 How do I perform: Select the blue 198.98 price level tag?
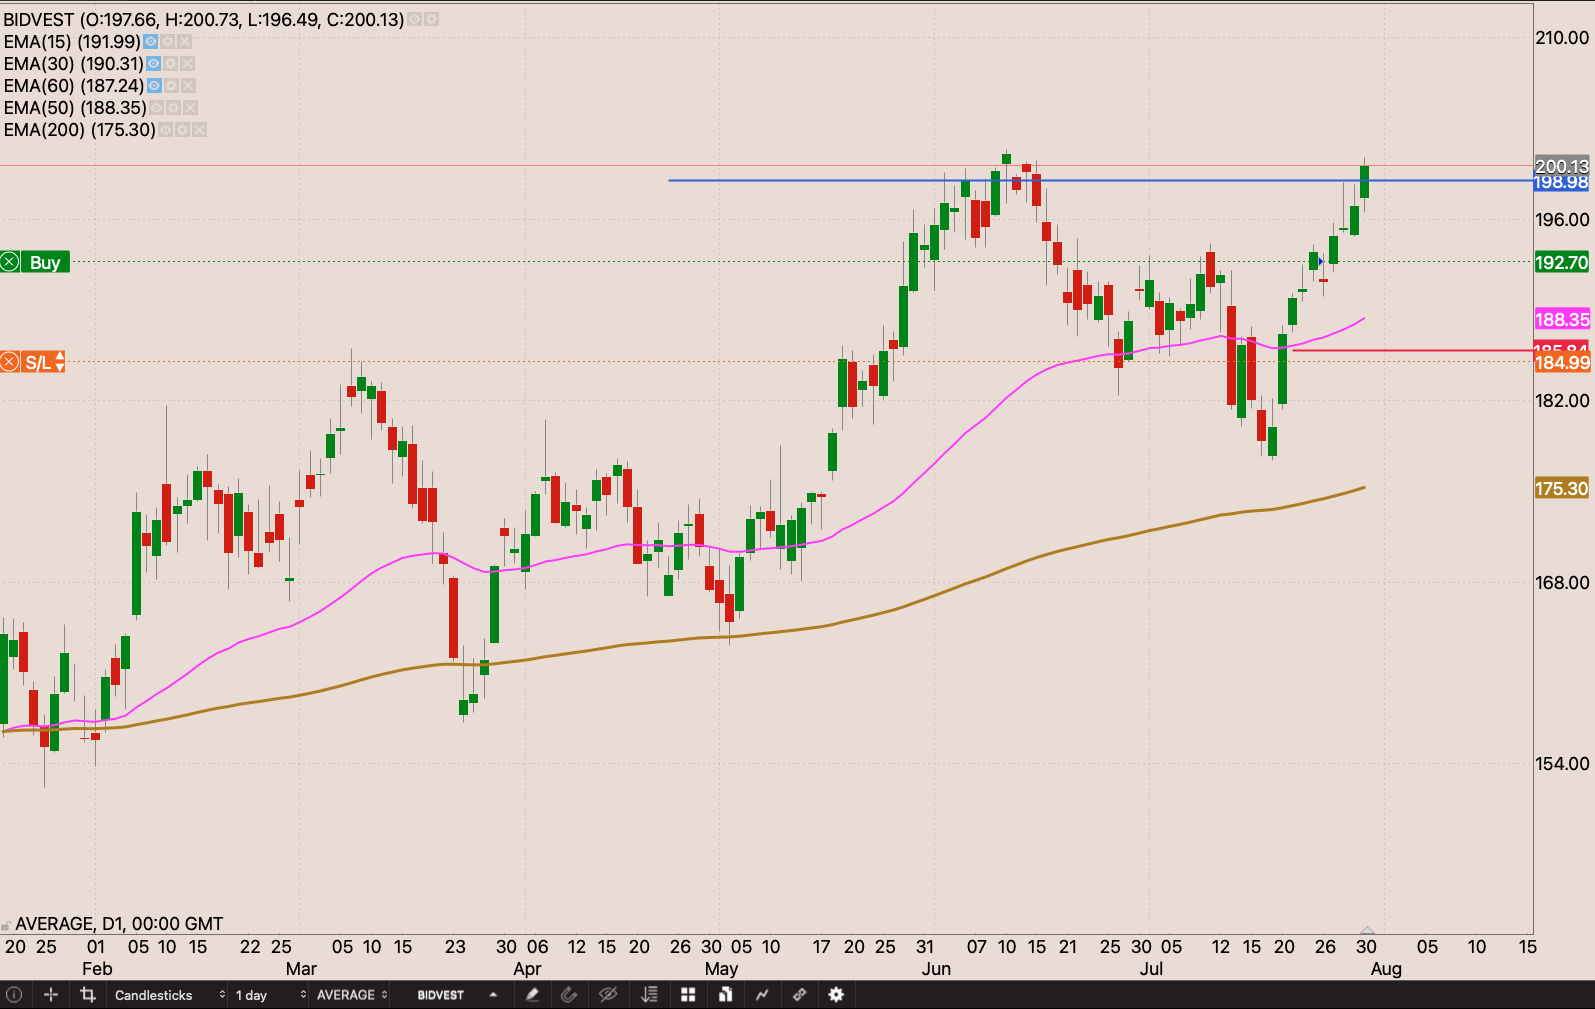coord(1561,183)
